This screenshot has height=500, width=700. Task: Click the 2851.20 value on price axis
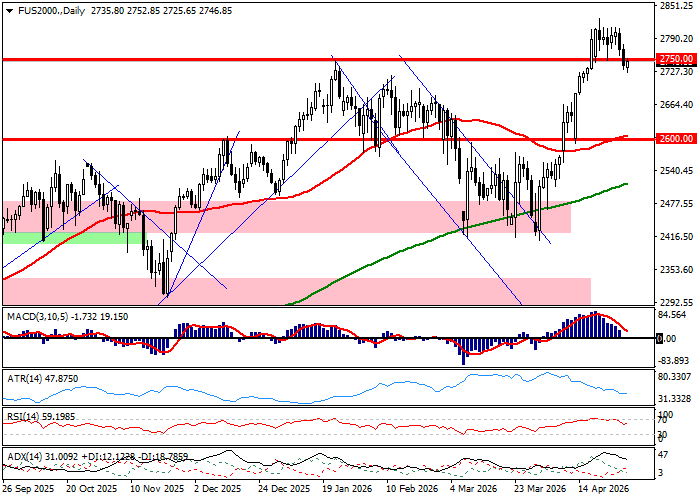677,6
